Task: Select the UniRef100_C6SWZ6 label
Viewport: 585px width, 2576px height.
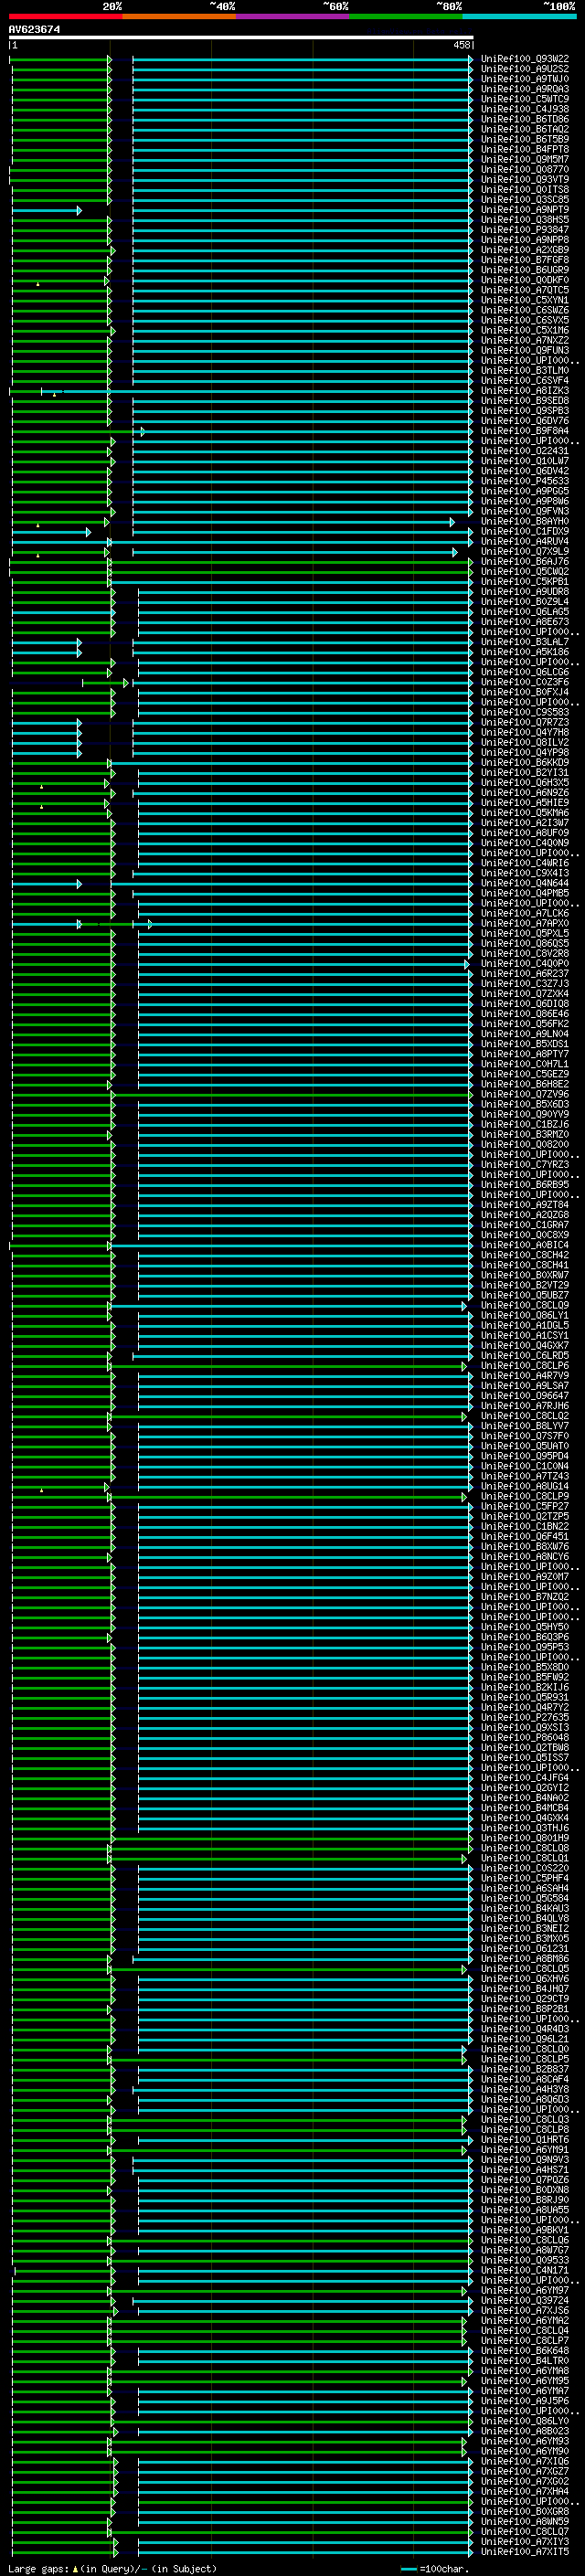Action: (x=525, y=310)
